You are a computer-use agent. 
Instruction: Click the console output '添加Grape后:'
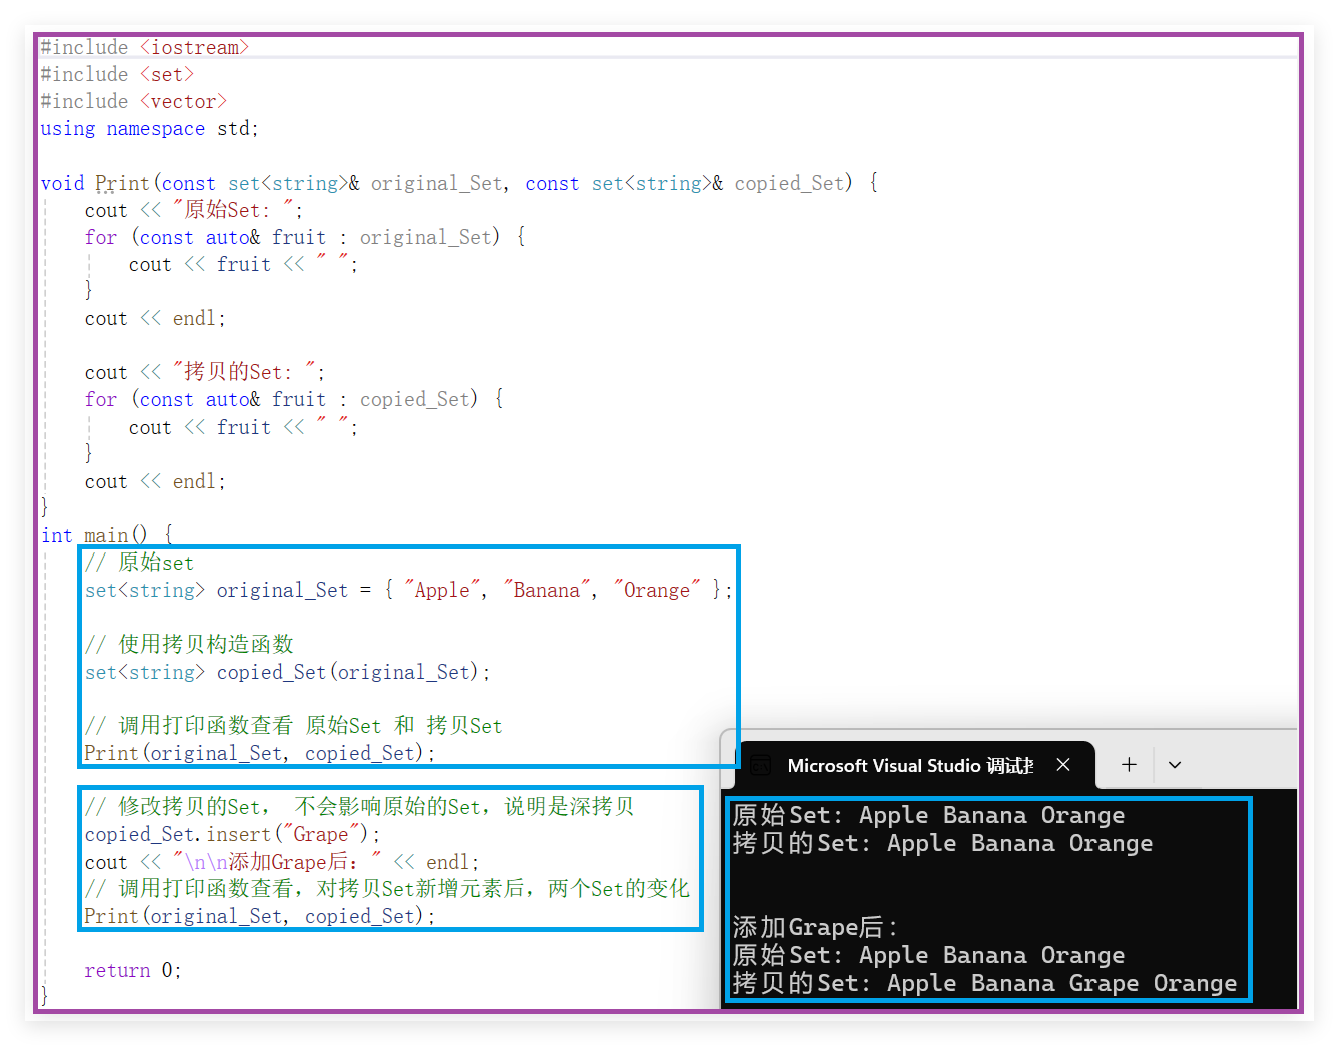pyautogui.click(x=815, y=927)
